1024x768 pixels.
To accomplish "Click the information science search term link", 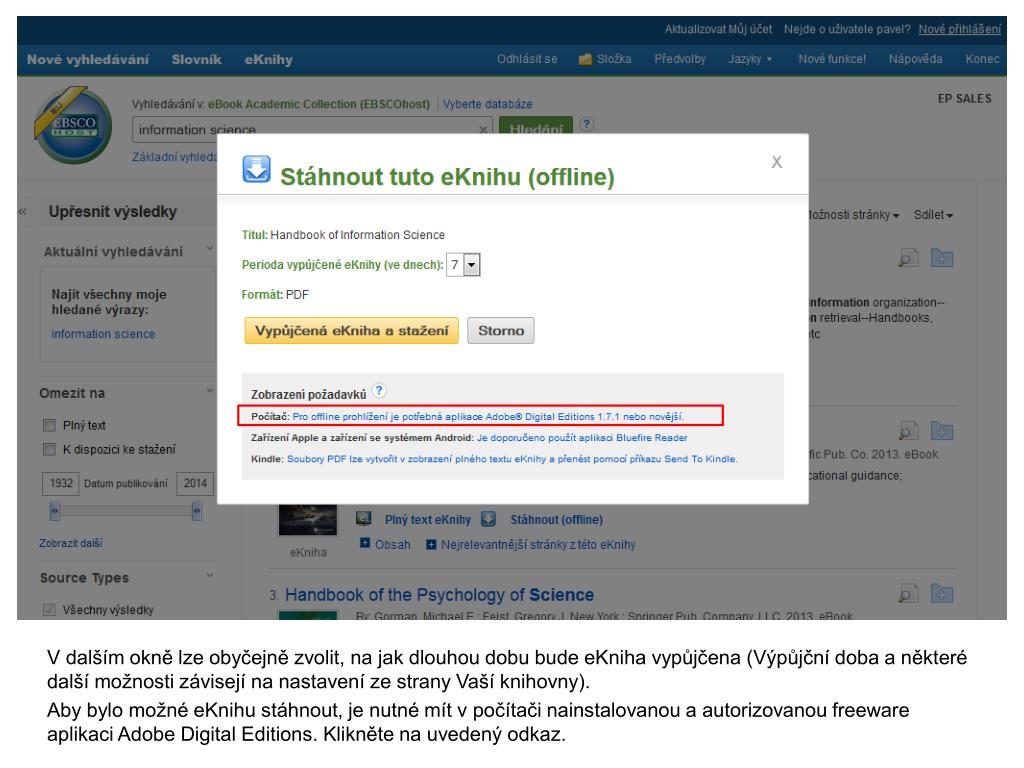I will (103, 334).
